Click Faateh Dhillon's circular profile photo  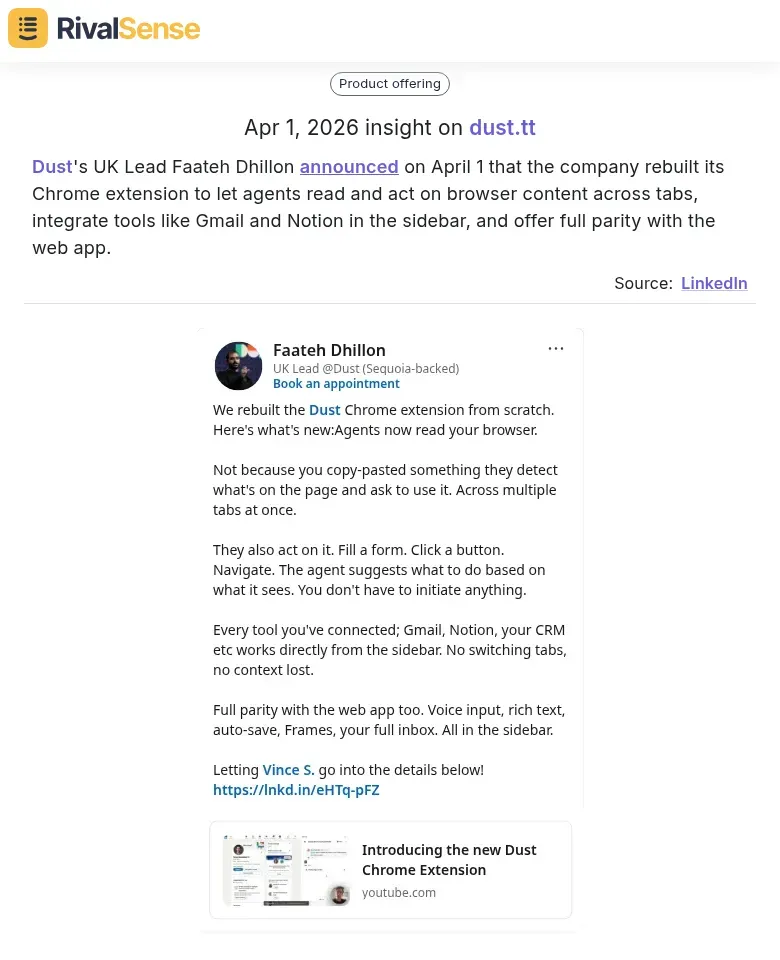pyautogui.click(x=238, y=365)
